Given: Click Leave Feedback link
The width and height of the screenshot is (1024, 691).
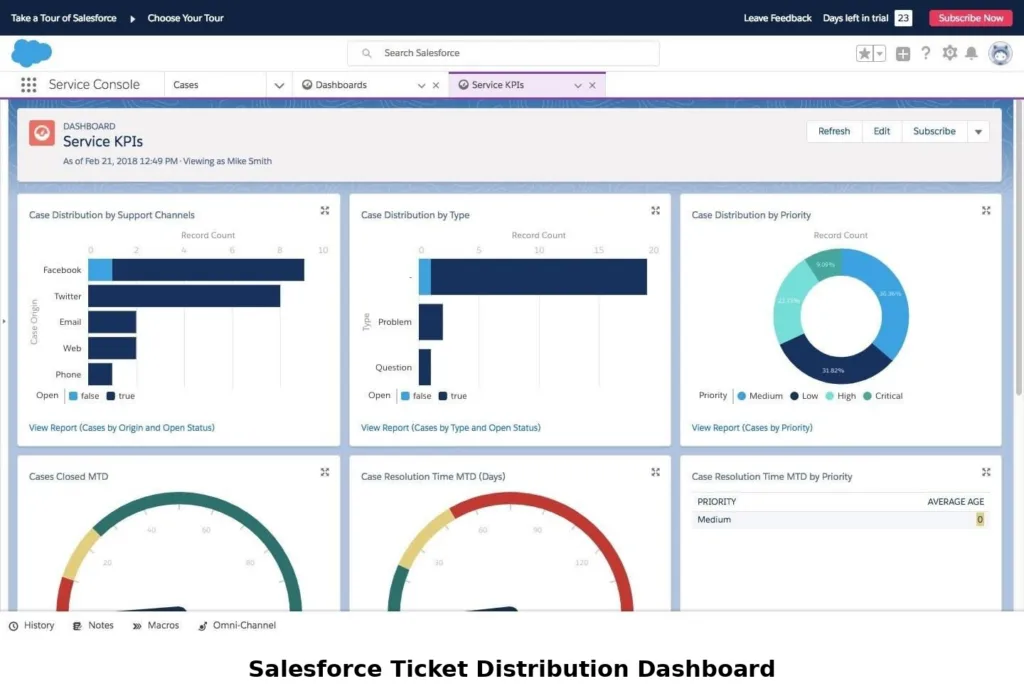Looking at the screenshot, I should point(777,18).
